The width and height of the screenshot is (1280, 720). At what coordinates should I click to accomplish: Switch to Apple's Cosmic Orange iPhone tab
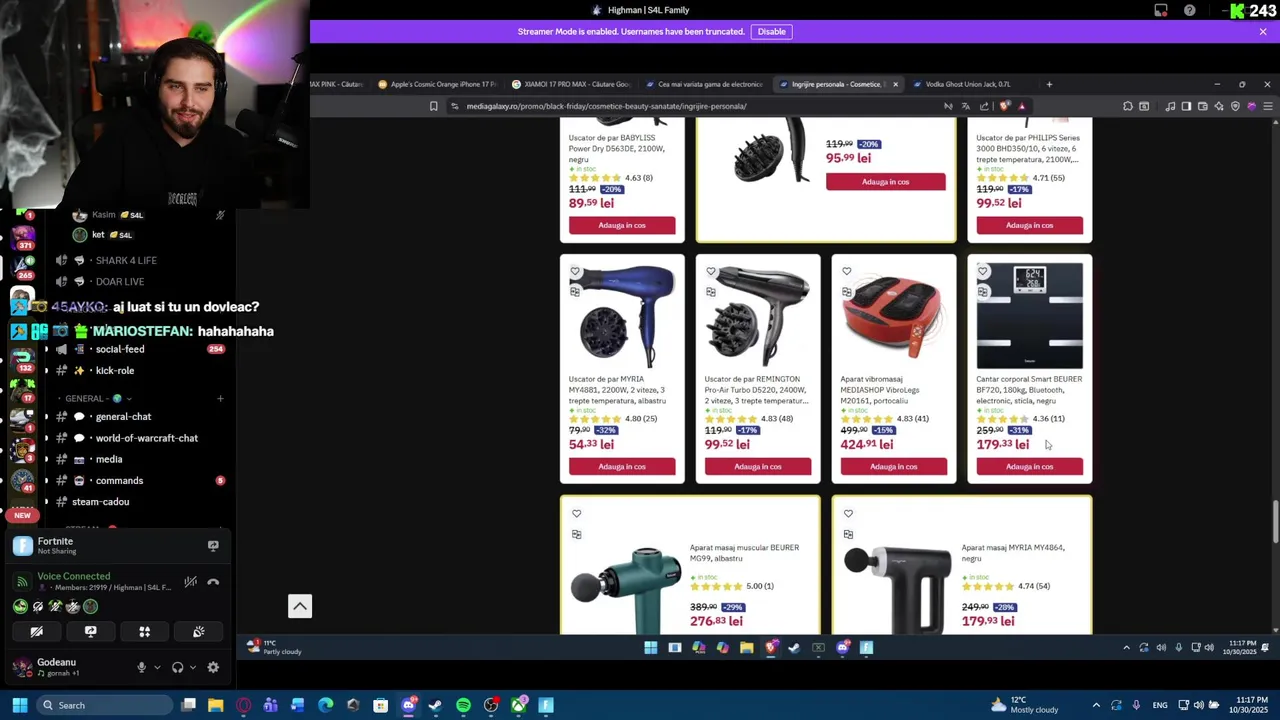(x=437, y=84)
